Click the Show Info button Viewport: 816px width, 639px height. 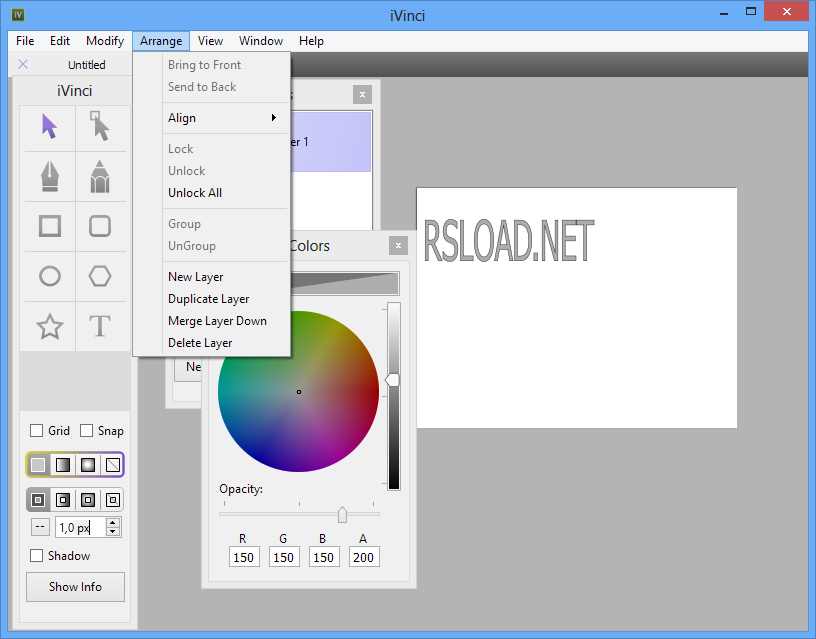[x=75, y=586]
